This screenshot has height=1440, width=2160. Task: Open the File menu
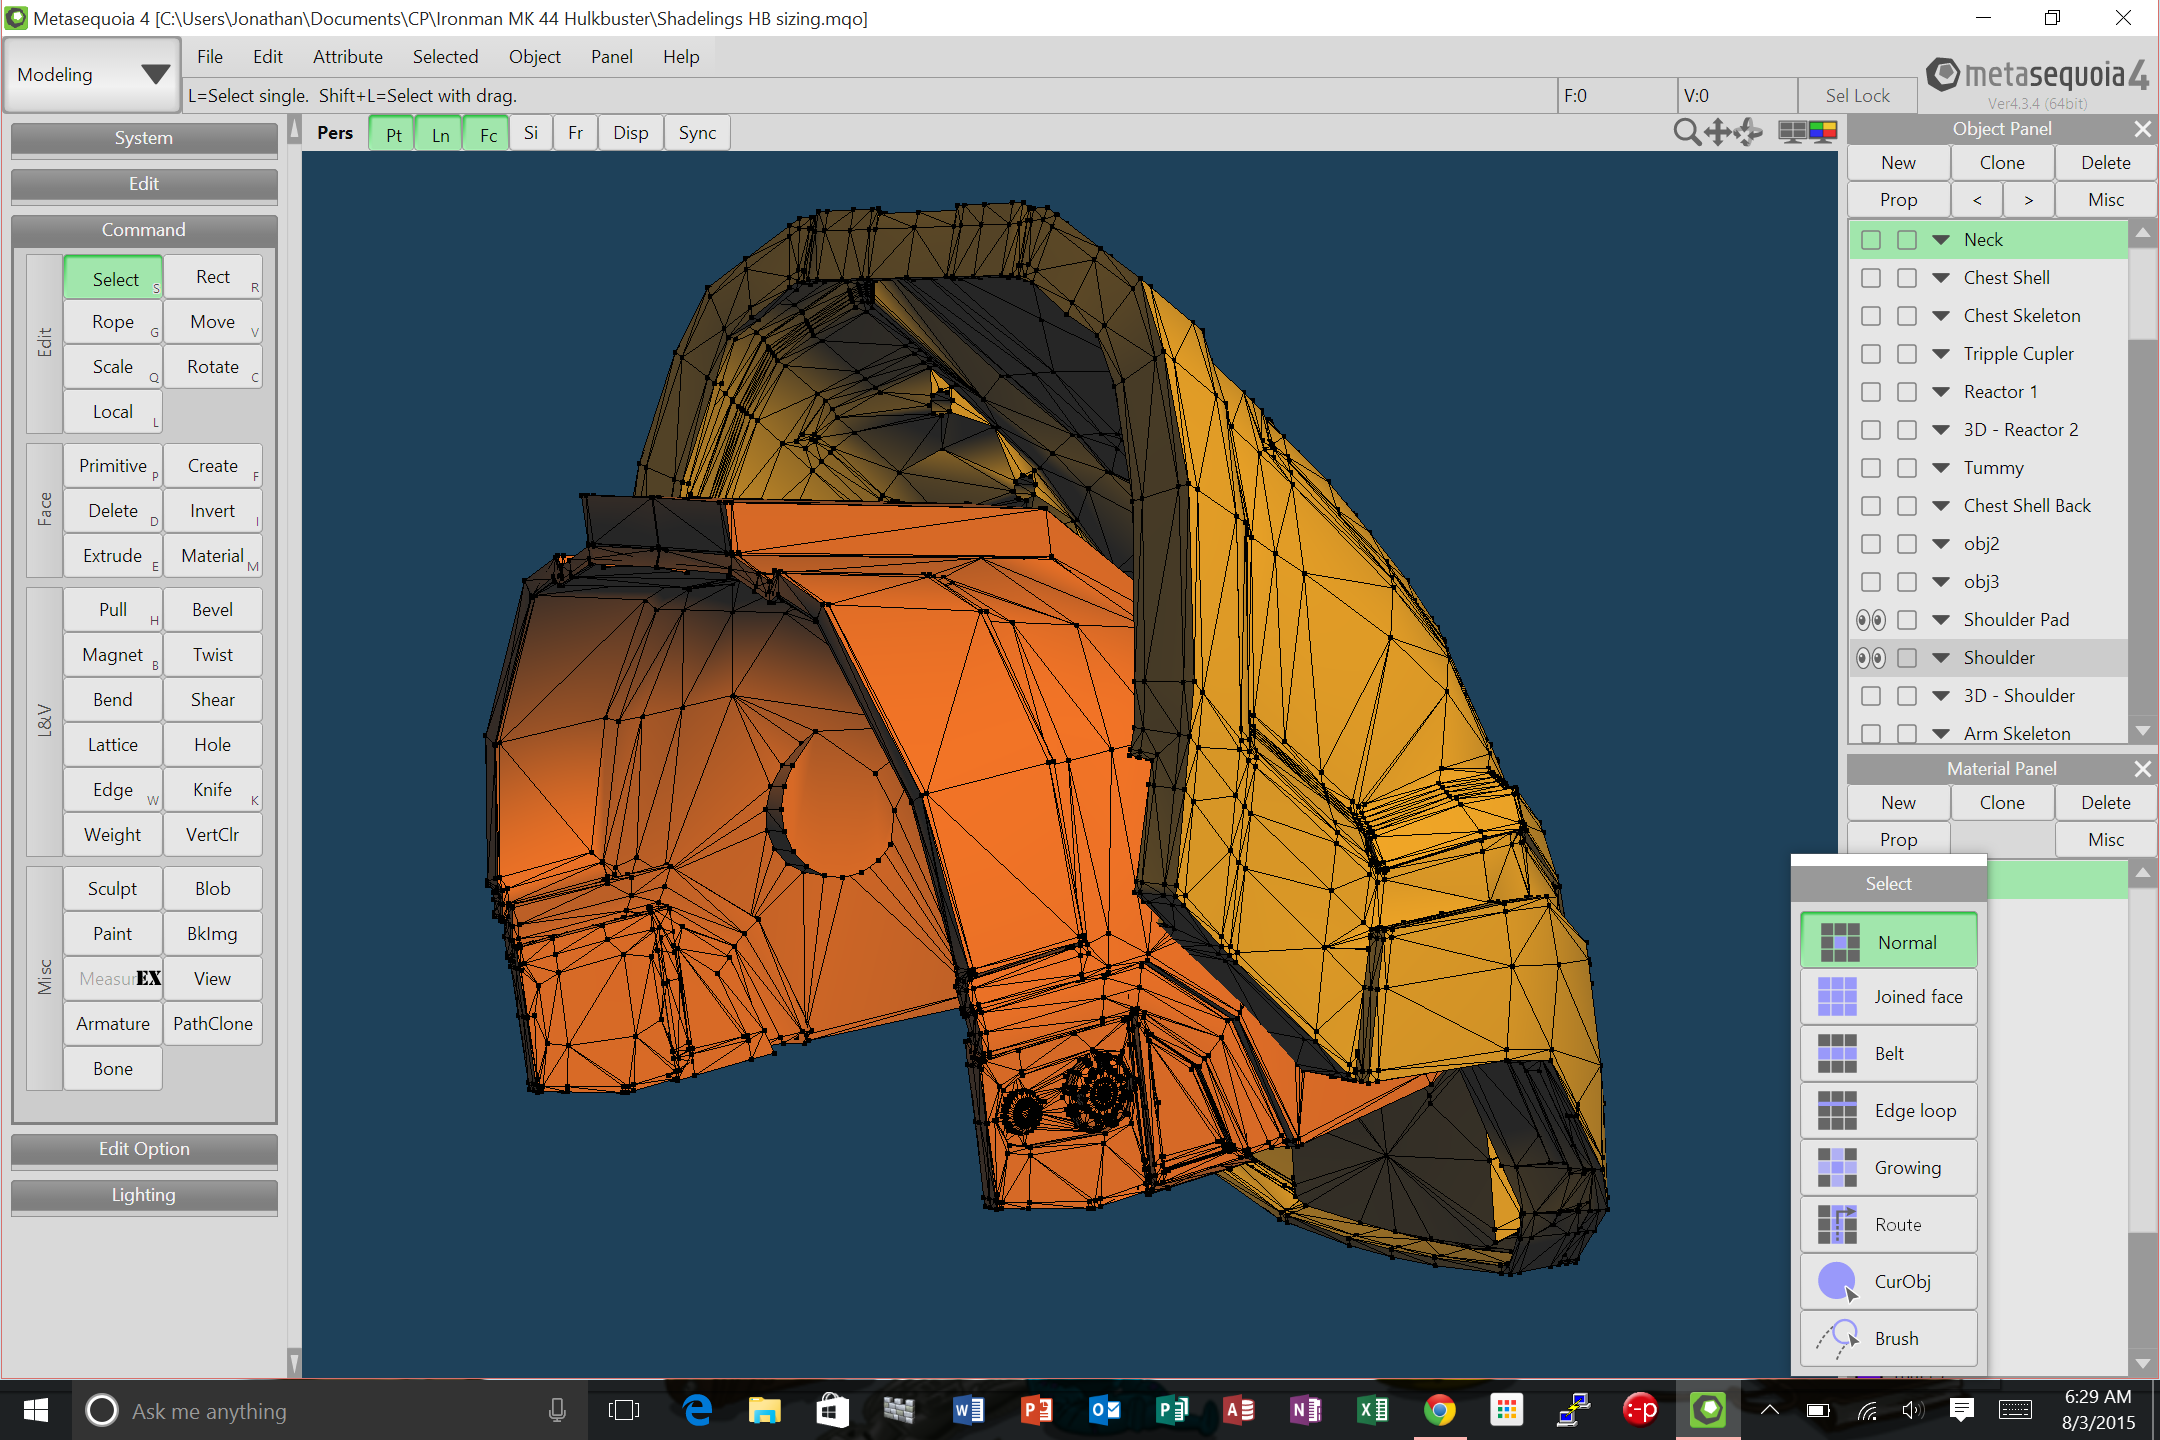(x=209, y=57)
